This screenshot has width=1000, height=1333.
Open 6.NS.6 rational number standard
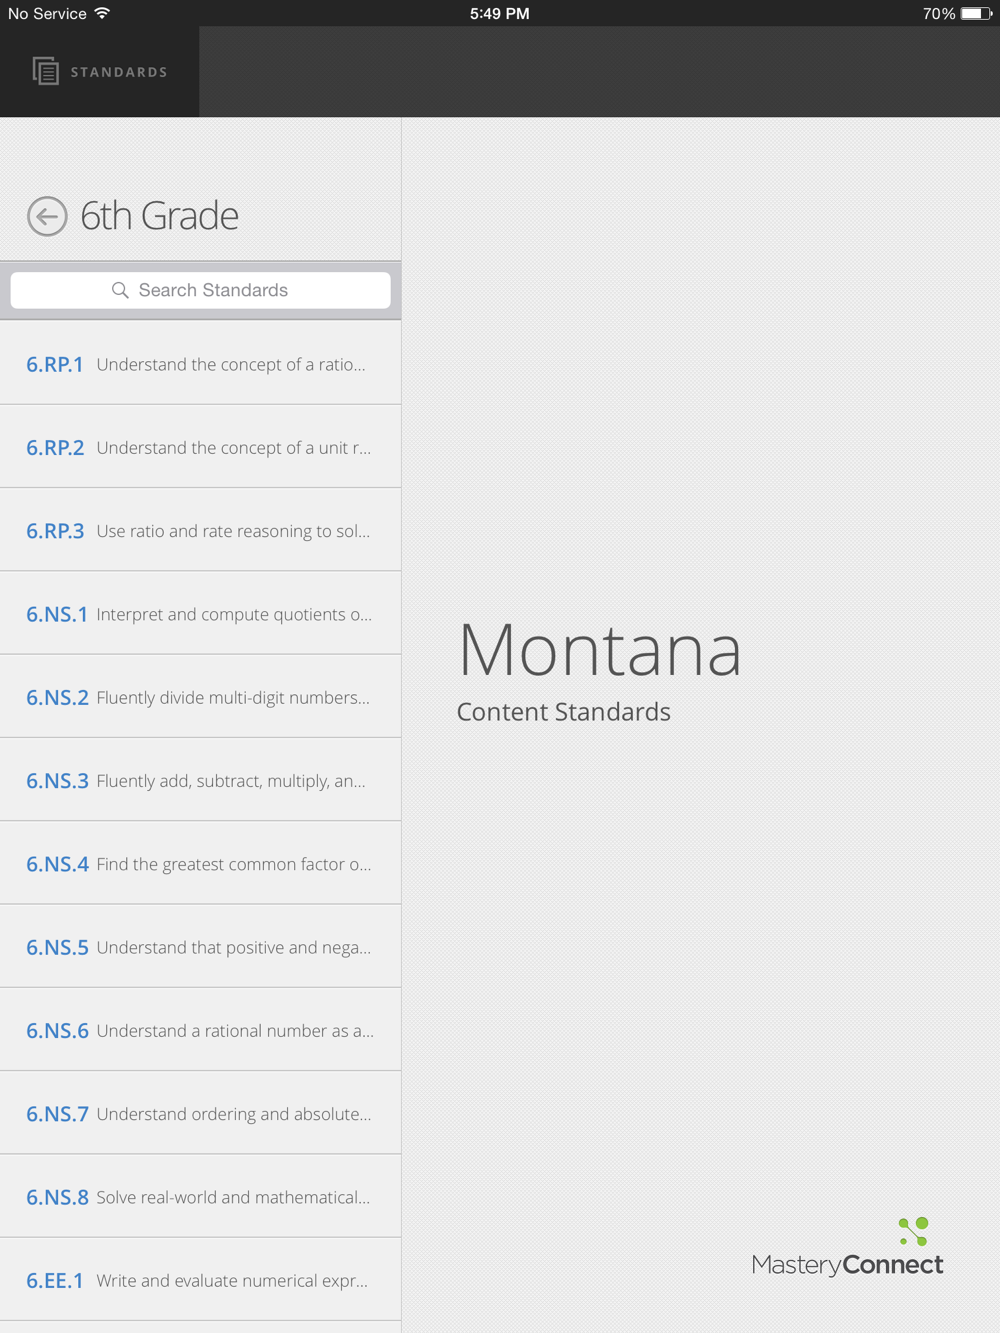pyautogui.click(x=200, y=1030)
